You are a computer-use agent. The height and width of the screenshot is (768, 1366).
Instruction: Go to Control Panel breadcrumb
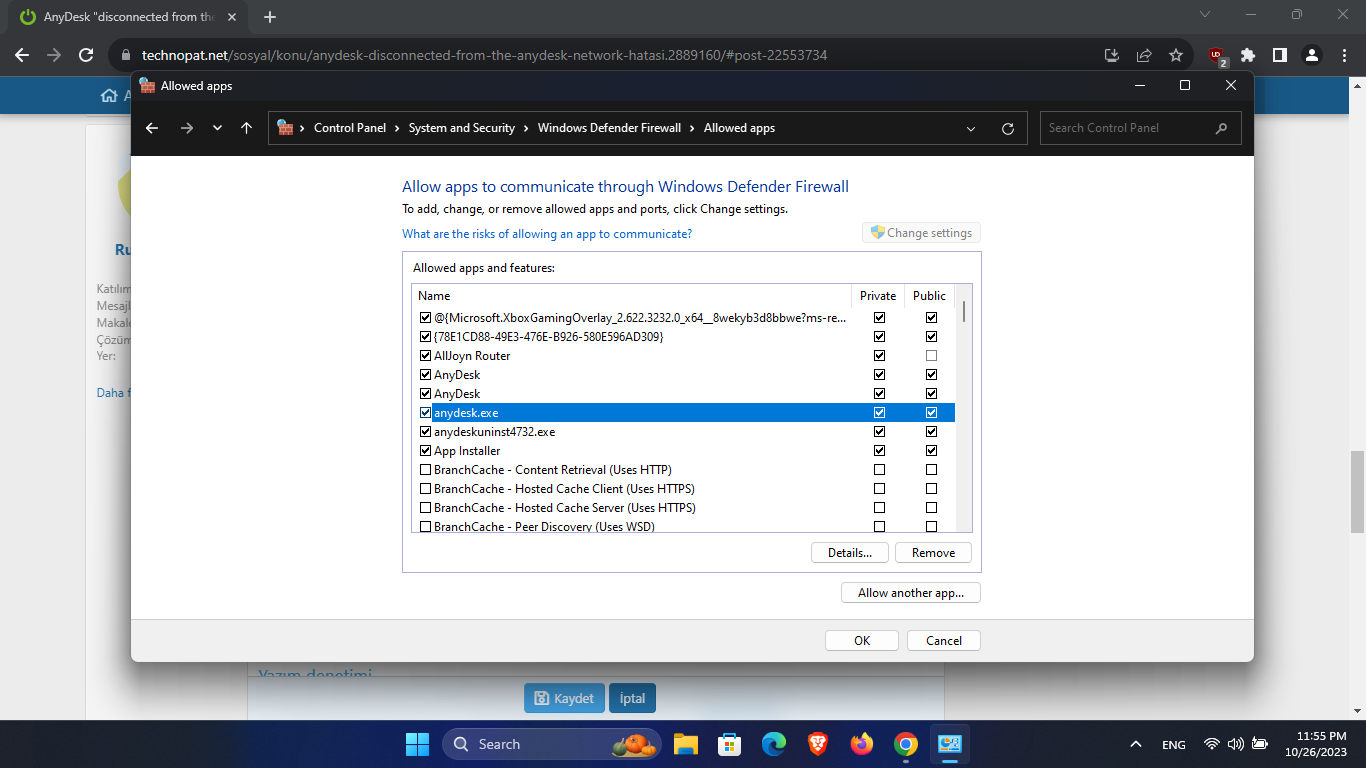(350, 128)
